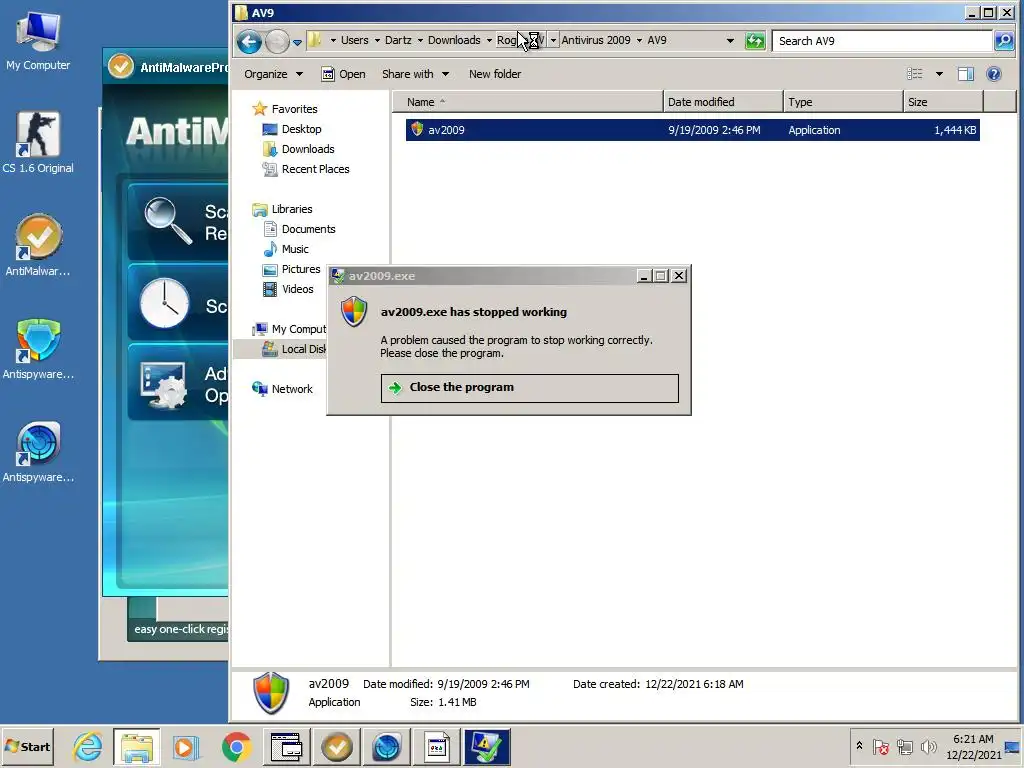Screen dimensions: 1024x768
Task: Select Dartz in the breadcrumb path
Action: [x=398, y=40]
